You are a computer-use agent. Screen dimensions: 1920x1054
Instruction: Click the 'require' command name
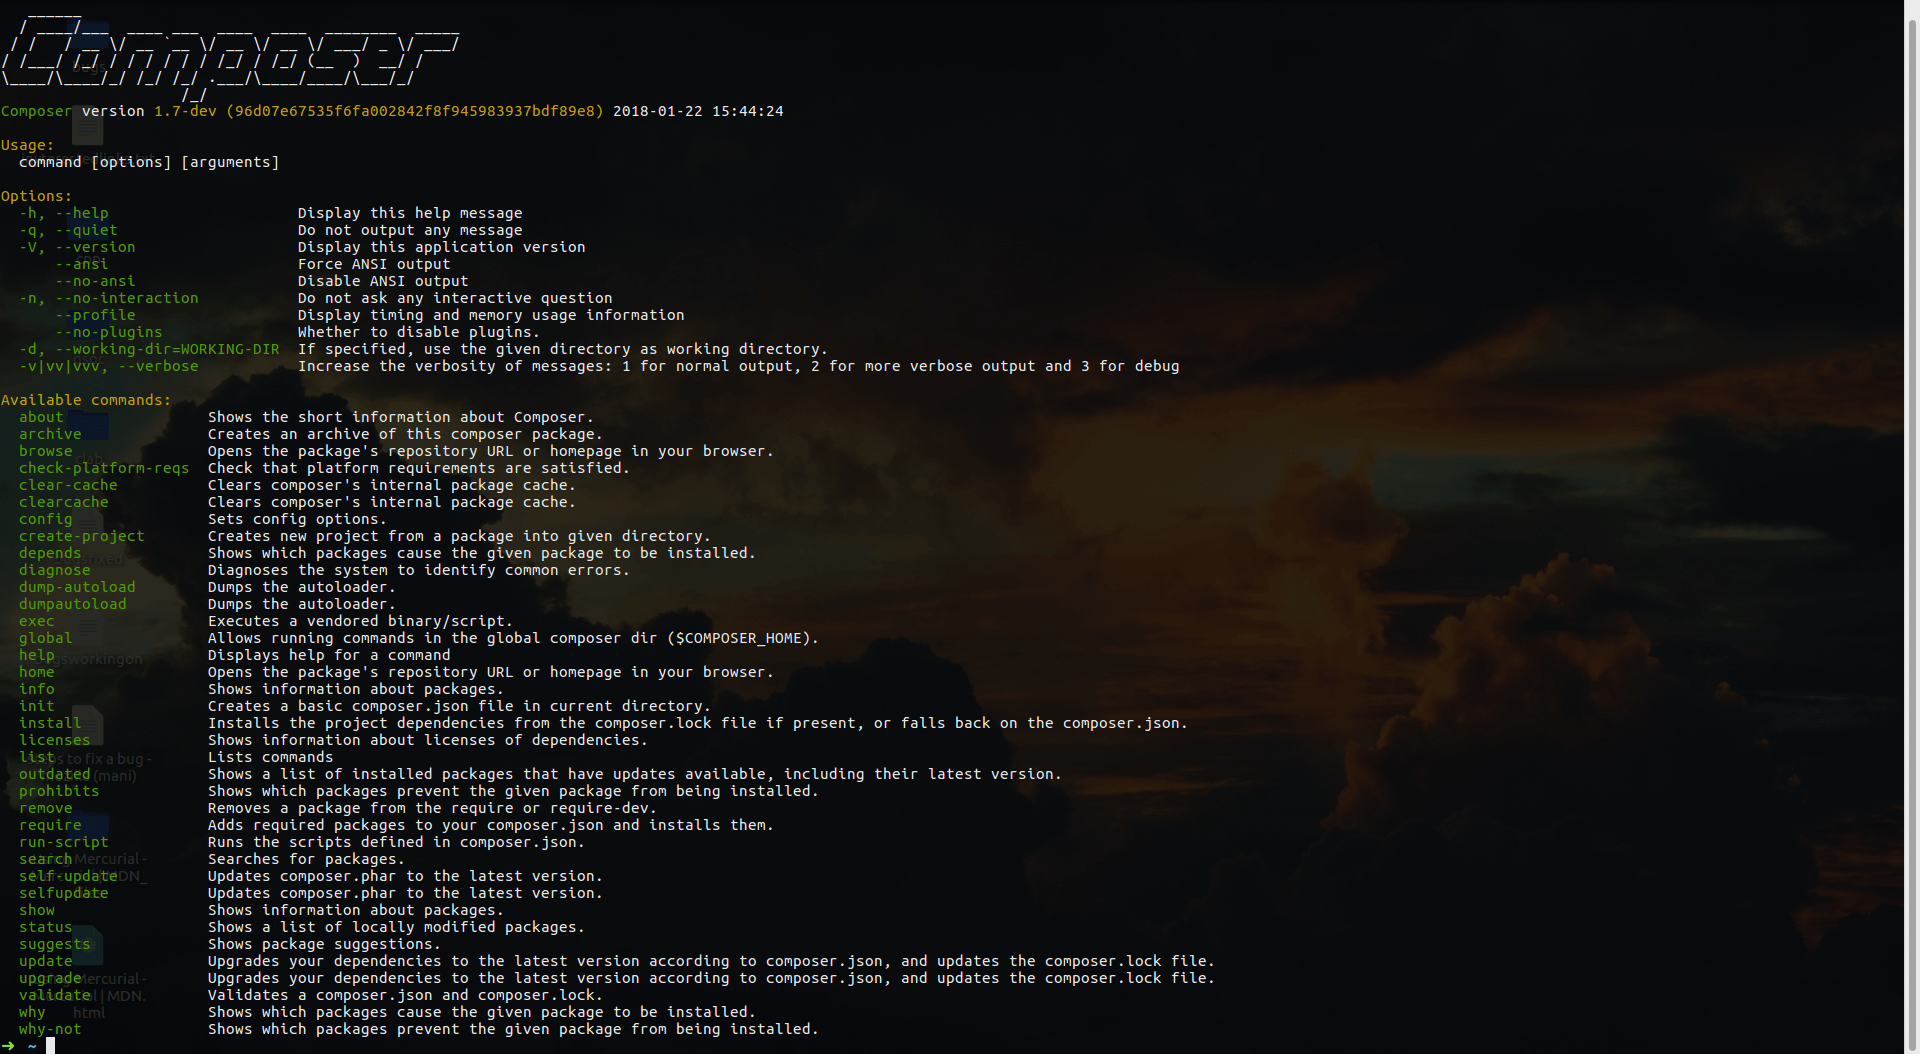[50, 825]
